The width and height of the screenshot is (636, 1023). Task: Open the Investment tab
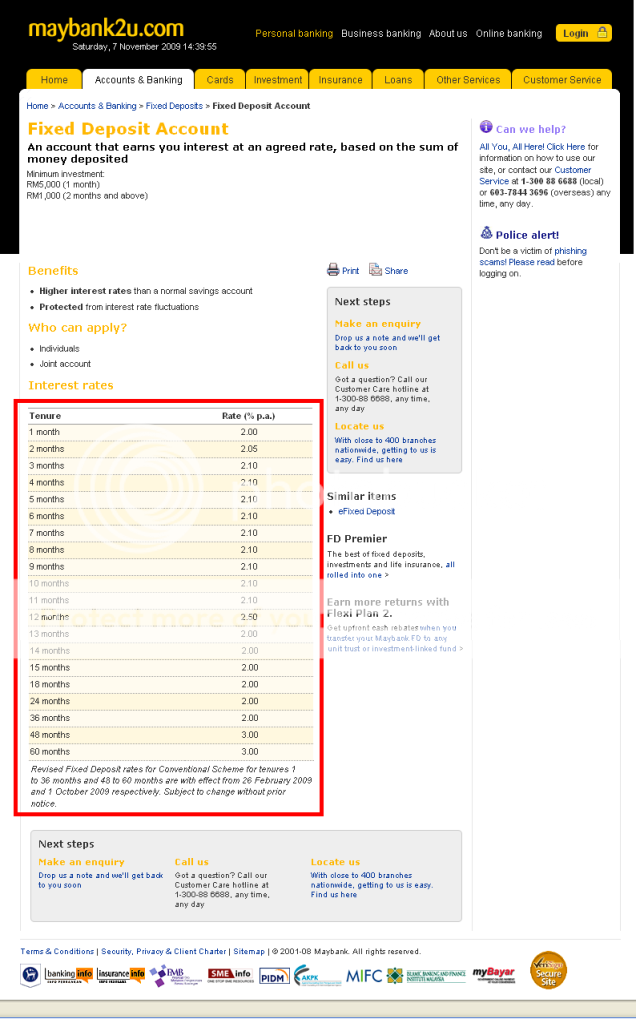point(278,80)
